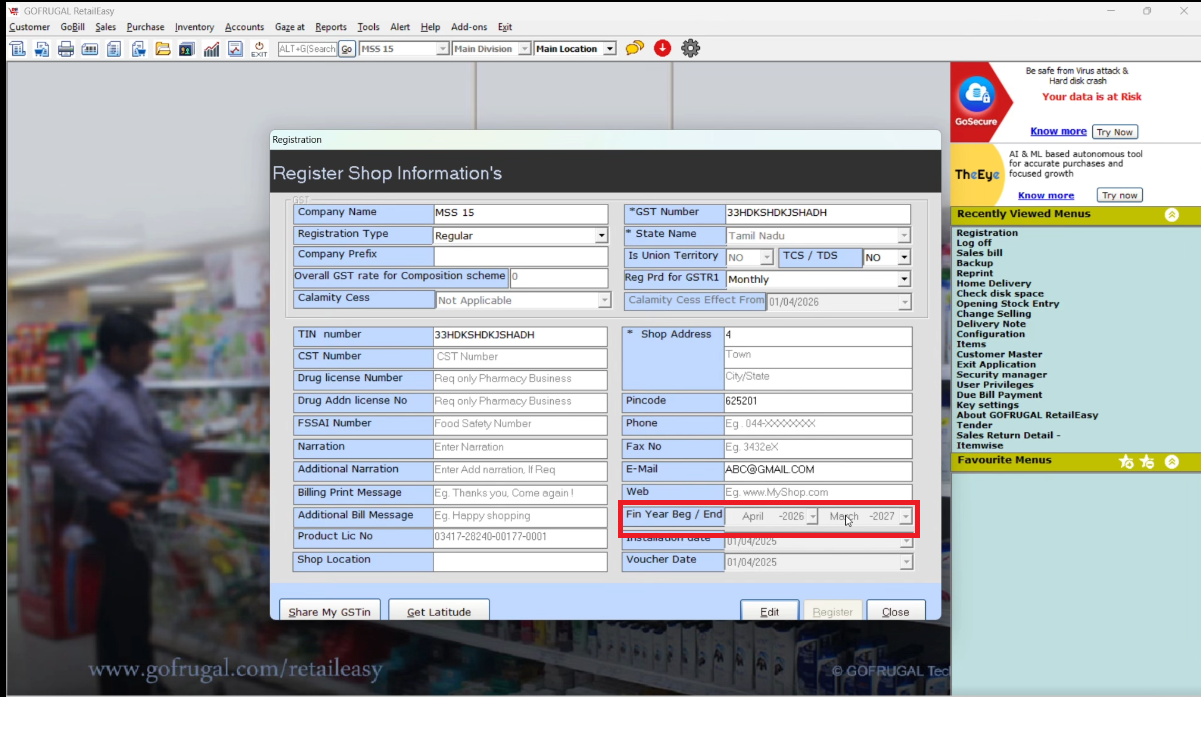Open User Privileges from recent menus

click(995, 385)
